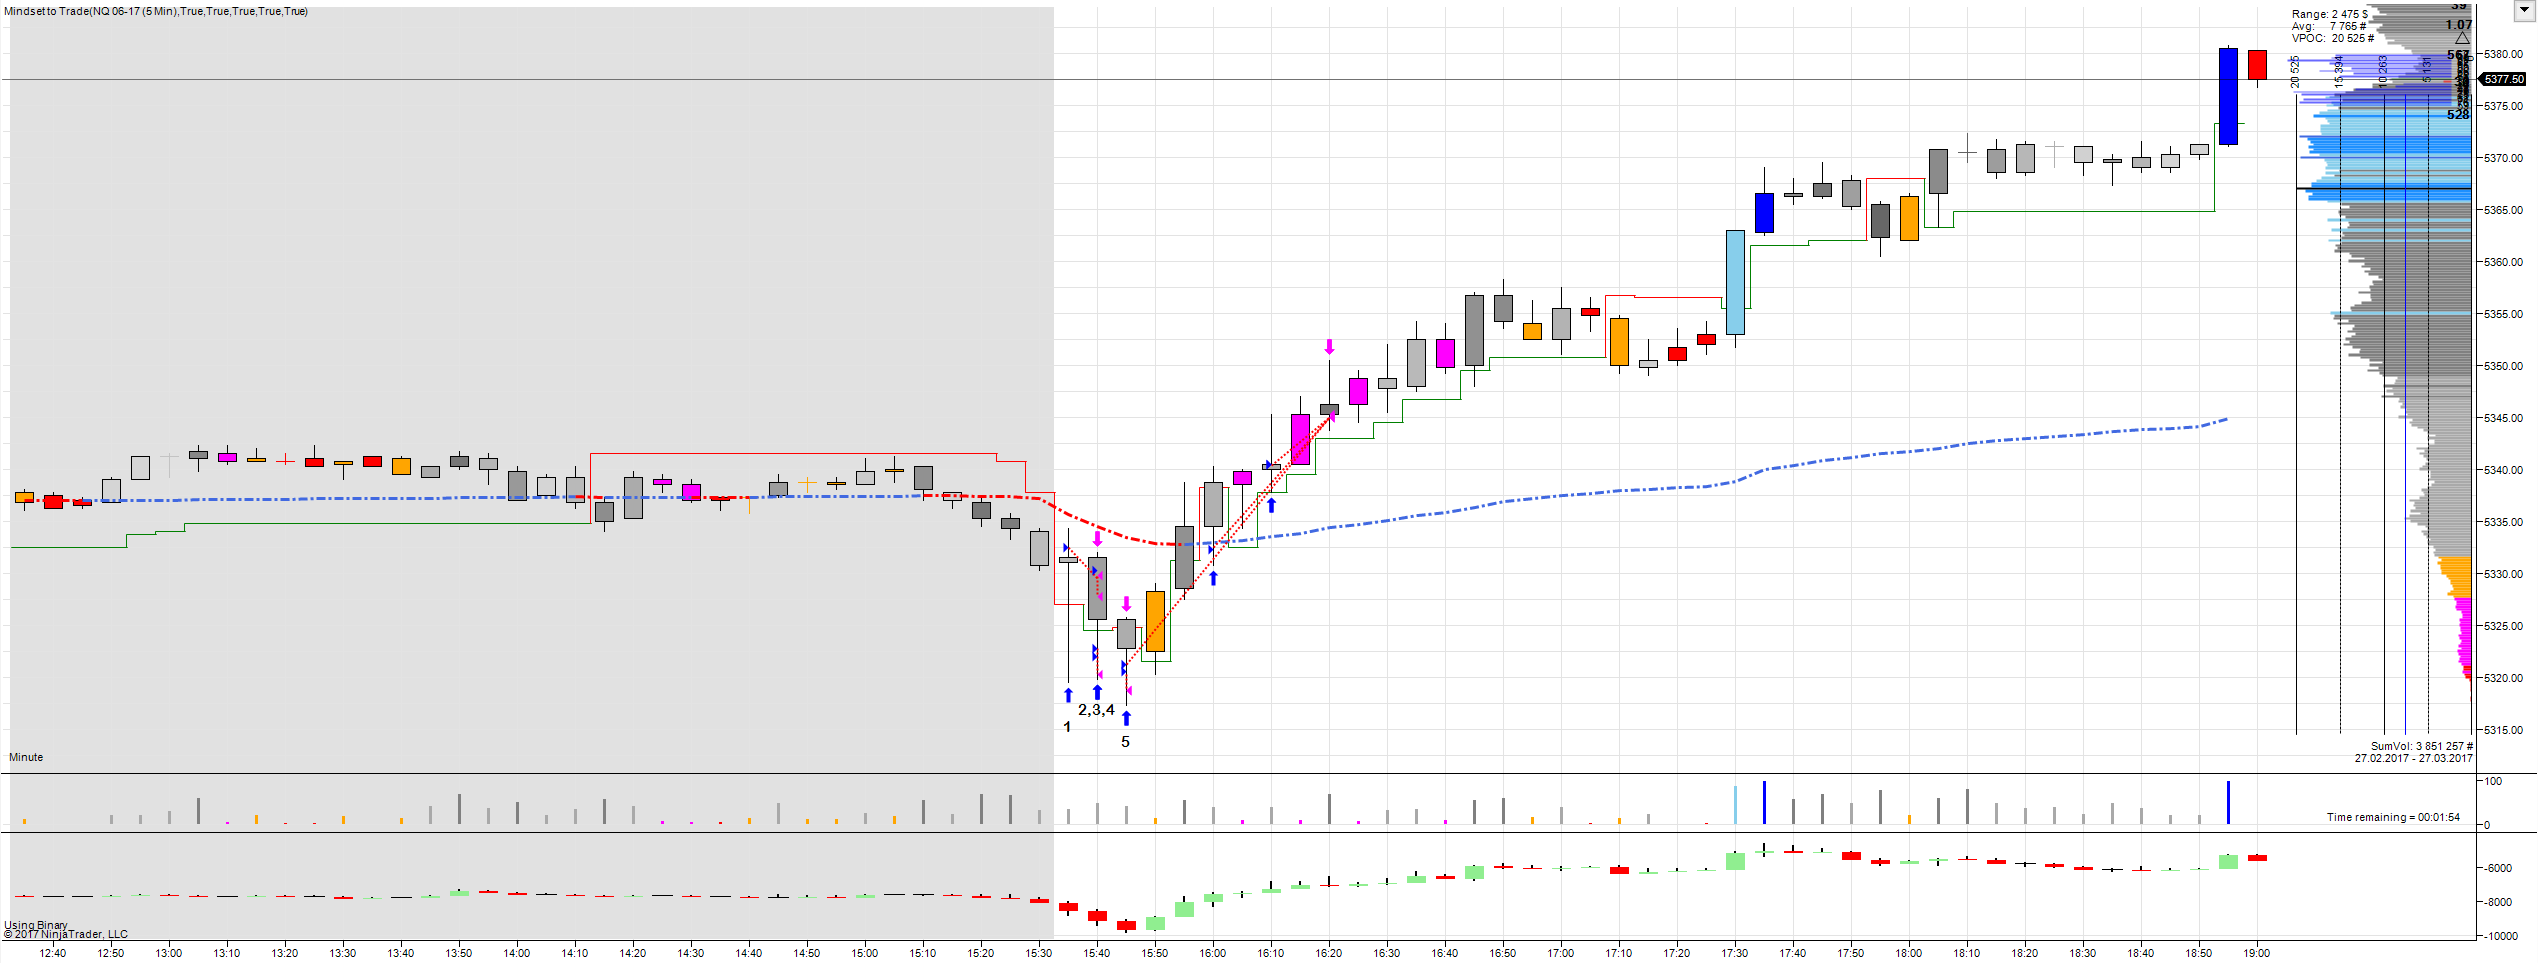Click the 'Time remaining = 00:01:54' text
2538x963 pixels.
coord(2393,817)
